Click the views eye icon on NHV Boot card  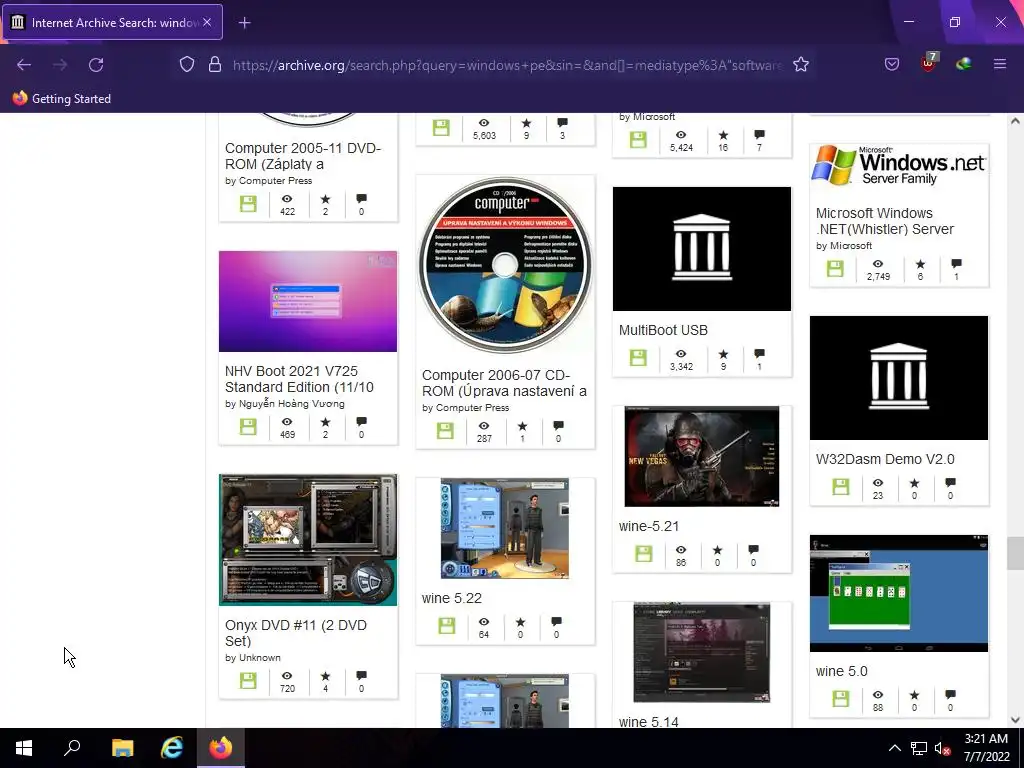pyautogui.click(x=287, y=422)
